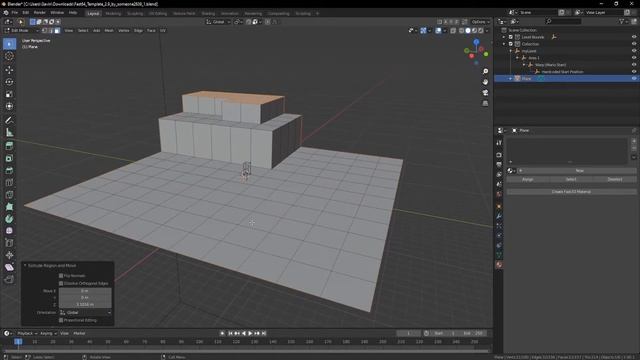Uncheck the Level Bounds collection checkbox
This screenshot has width=640, height=360.
511,37
